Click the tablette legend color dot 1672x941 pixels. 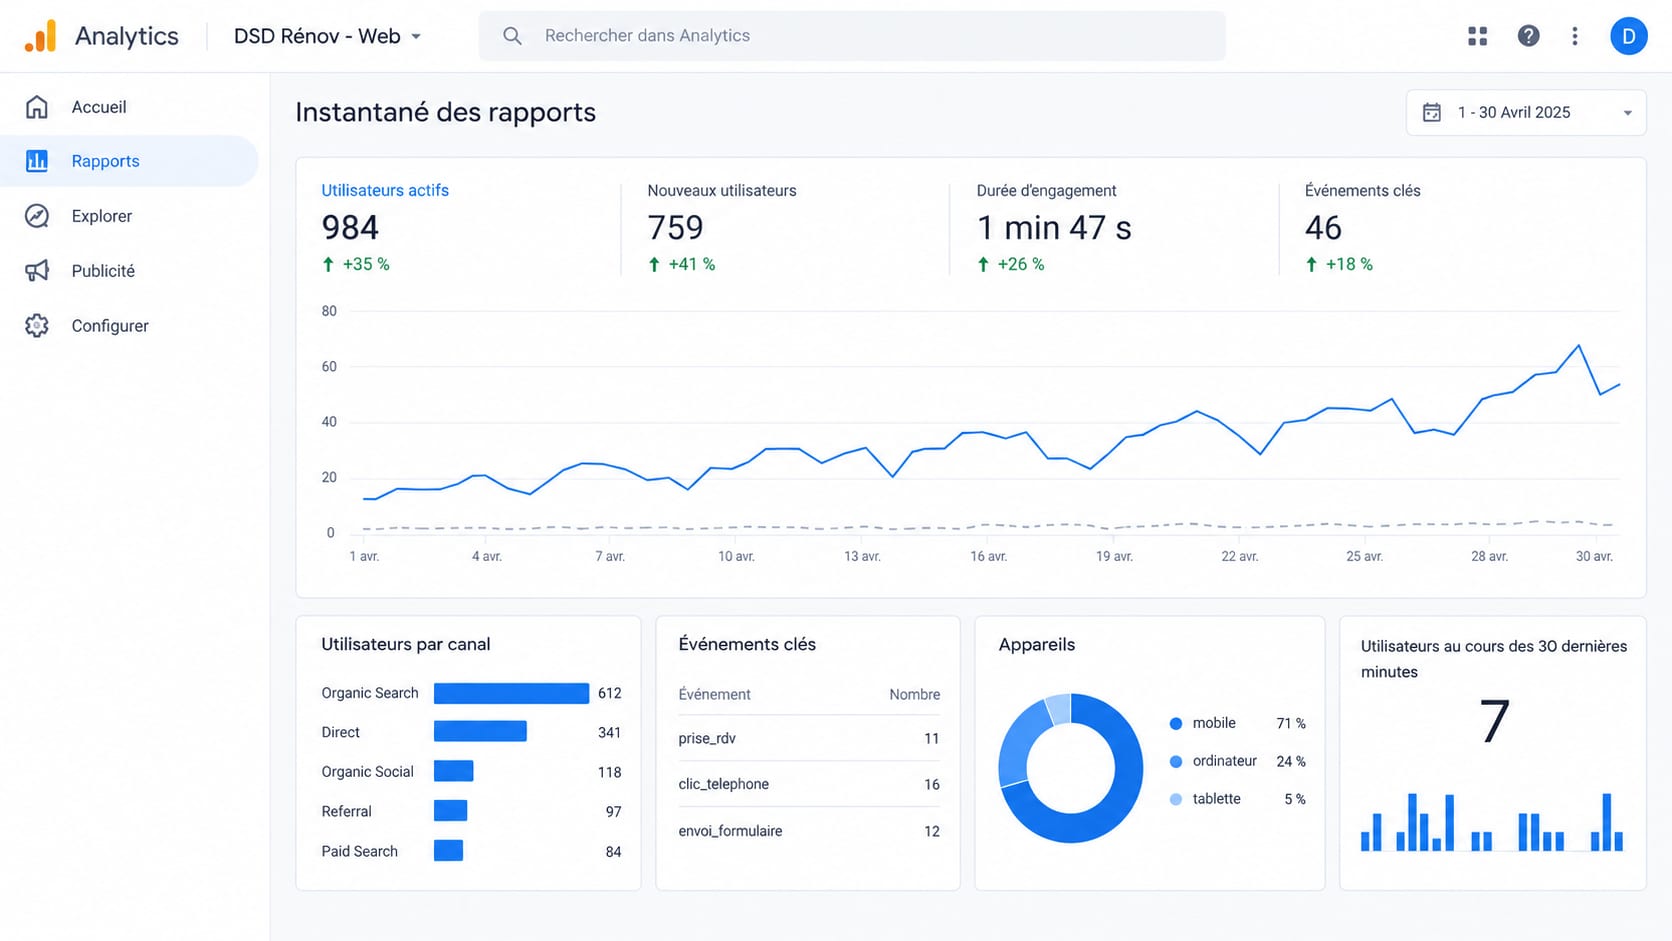(1176, 799)
